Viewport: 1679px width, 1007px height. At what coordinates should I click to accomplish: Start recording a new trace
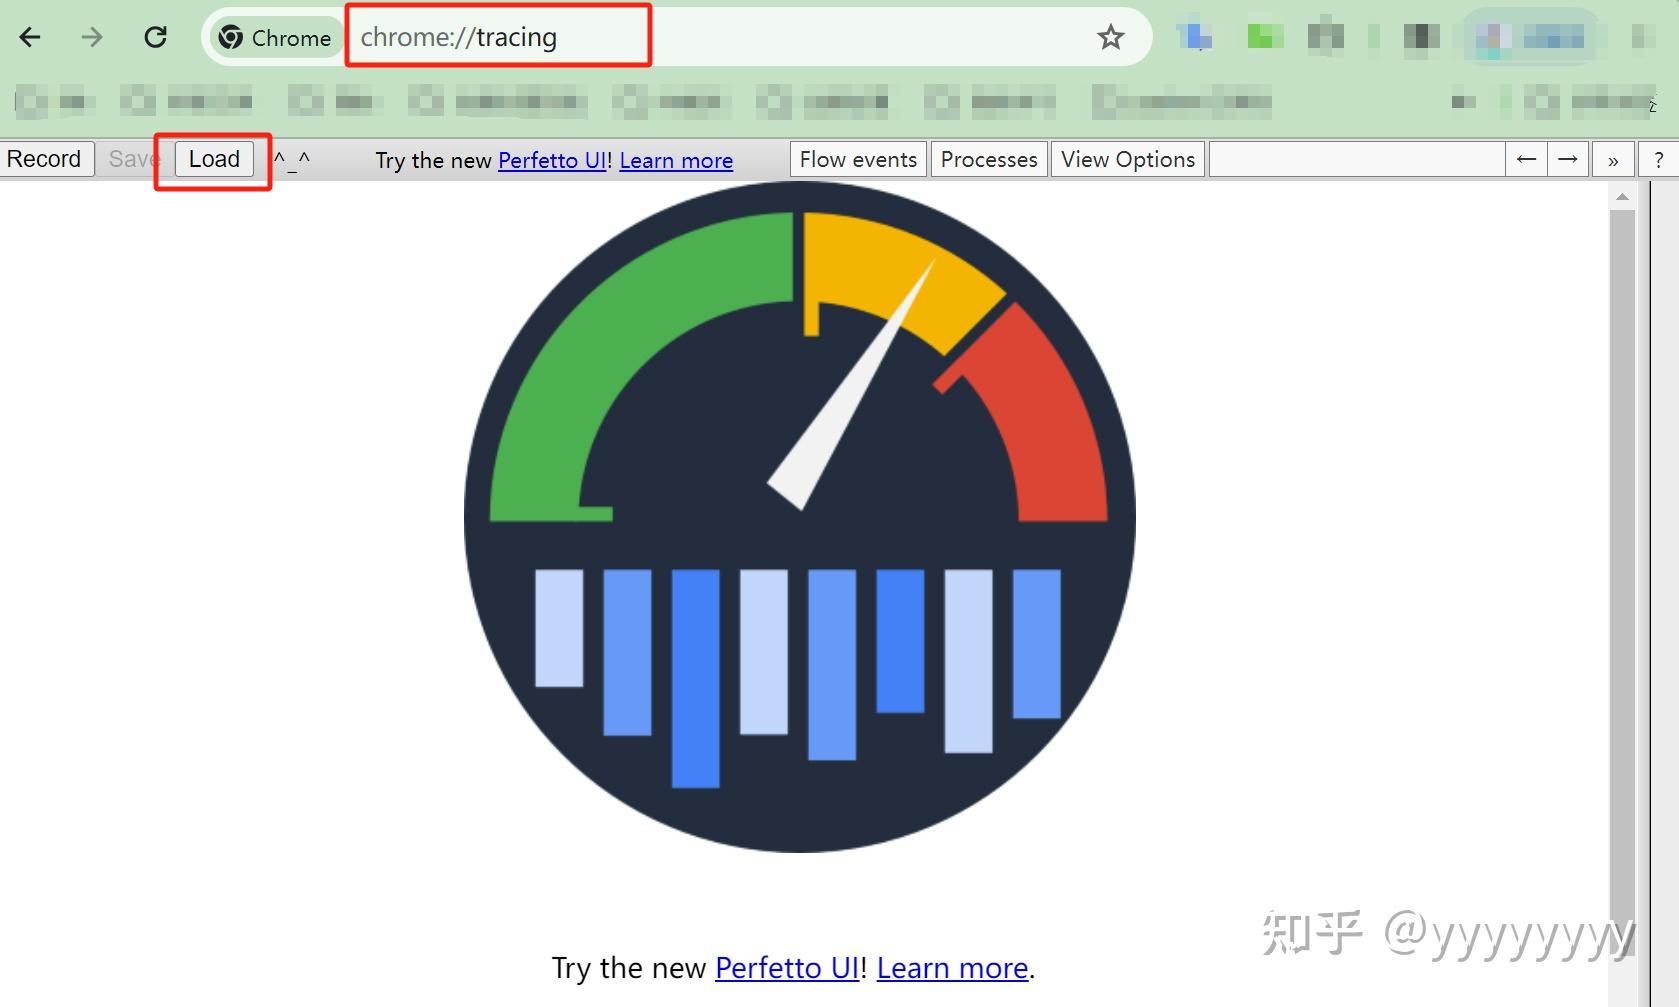pyautogui.click(x=45, y=158)
